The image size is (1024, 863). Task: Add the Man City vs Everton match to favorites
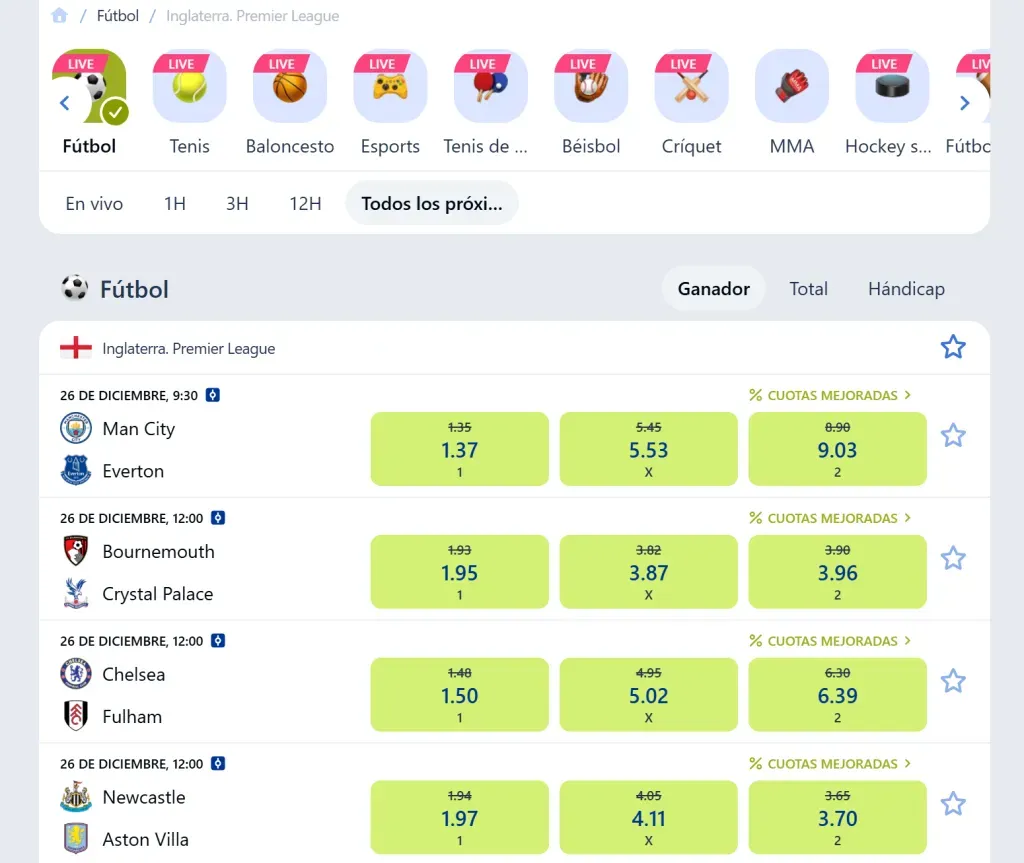coord(952,434)
